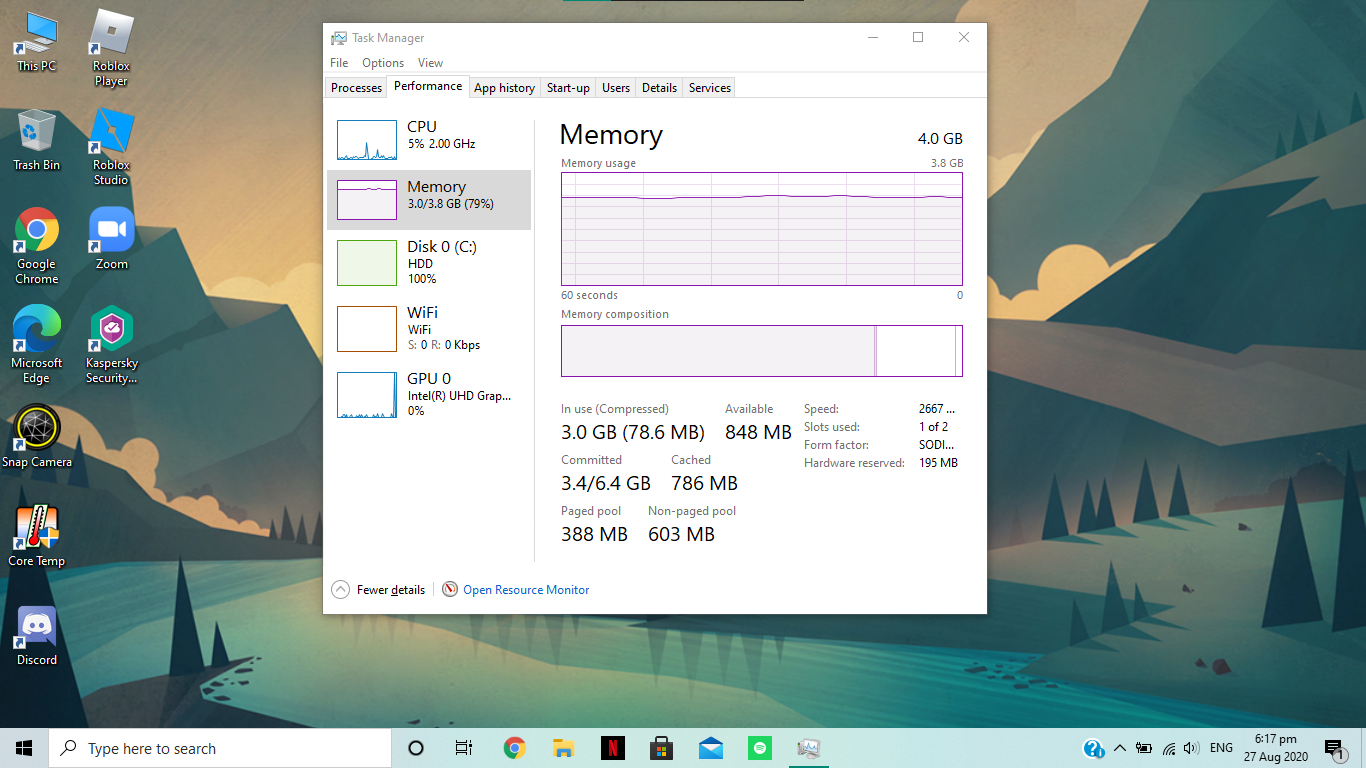The width and height of the screenshot is (1366, 768).
Task: Select the CPU performance graph thumbnail
Action: click(x=367, y=141)
